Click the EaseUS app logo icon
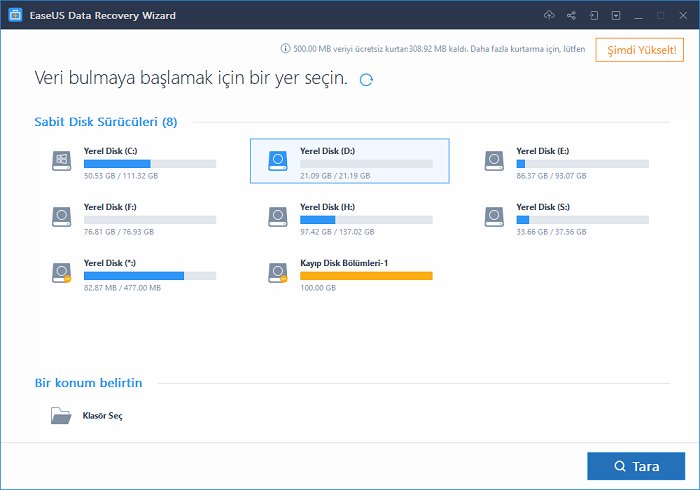Image resolution: width=700 pixels, height=490 pixels. click(x=15, y=16)
